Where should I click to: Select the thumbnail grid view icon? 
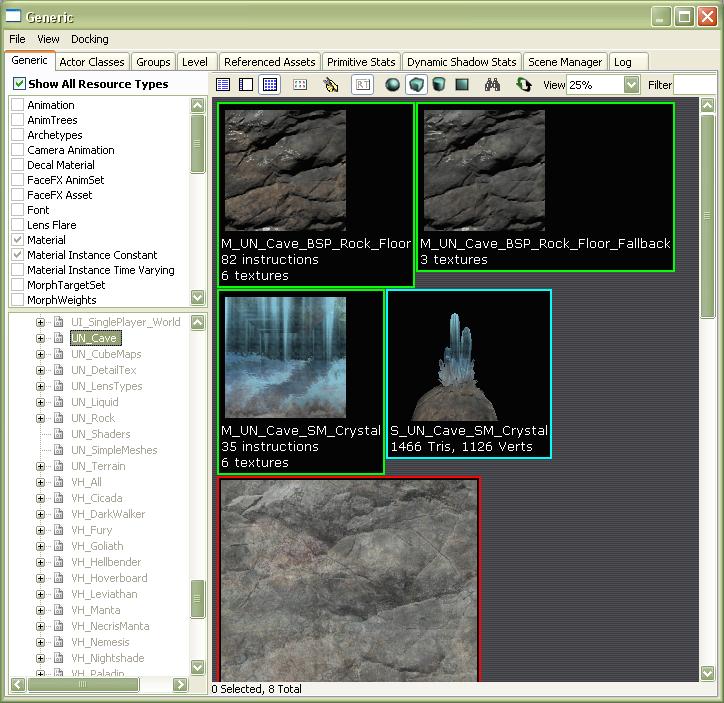[269, 85]
